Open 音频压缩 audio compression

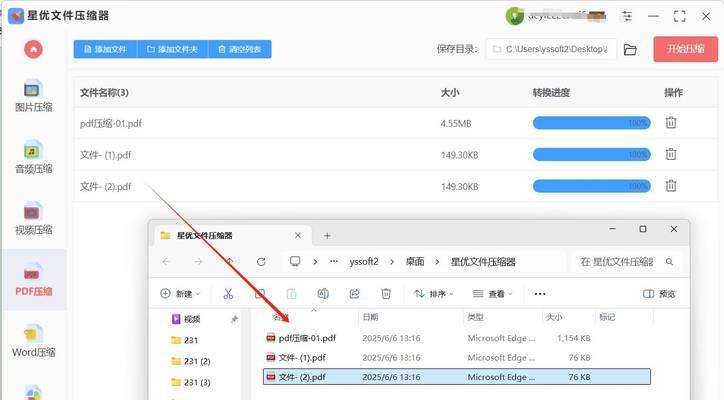click(x=33, y=158)
